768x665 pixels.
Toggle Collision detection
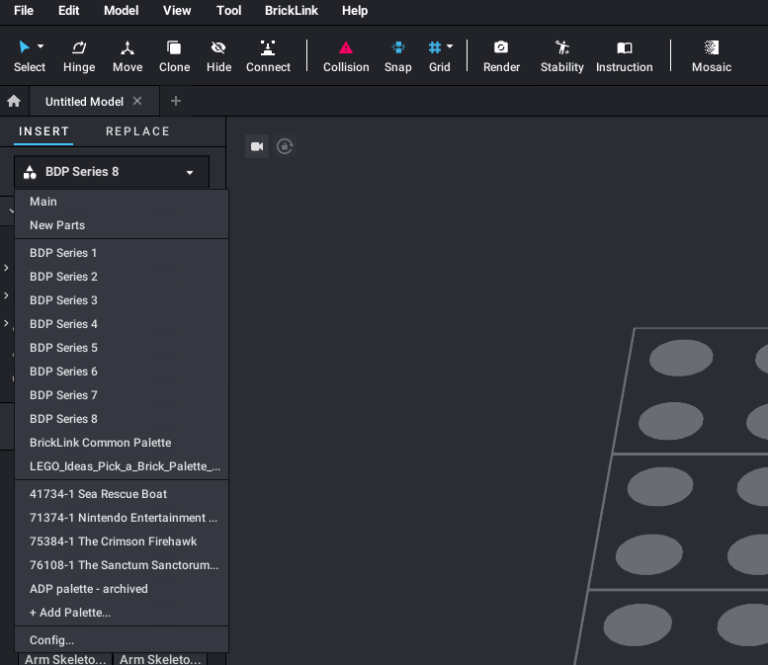(346, 55)
